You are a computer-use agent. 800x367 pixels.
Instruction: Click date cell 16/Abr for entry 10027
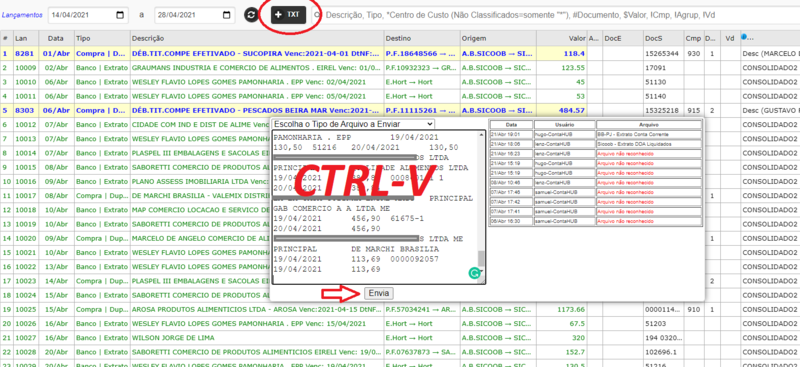[56, 338]
